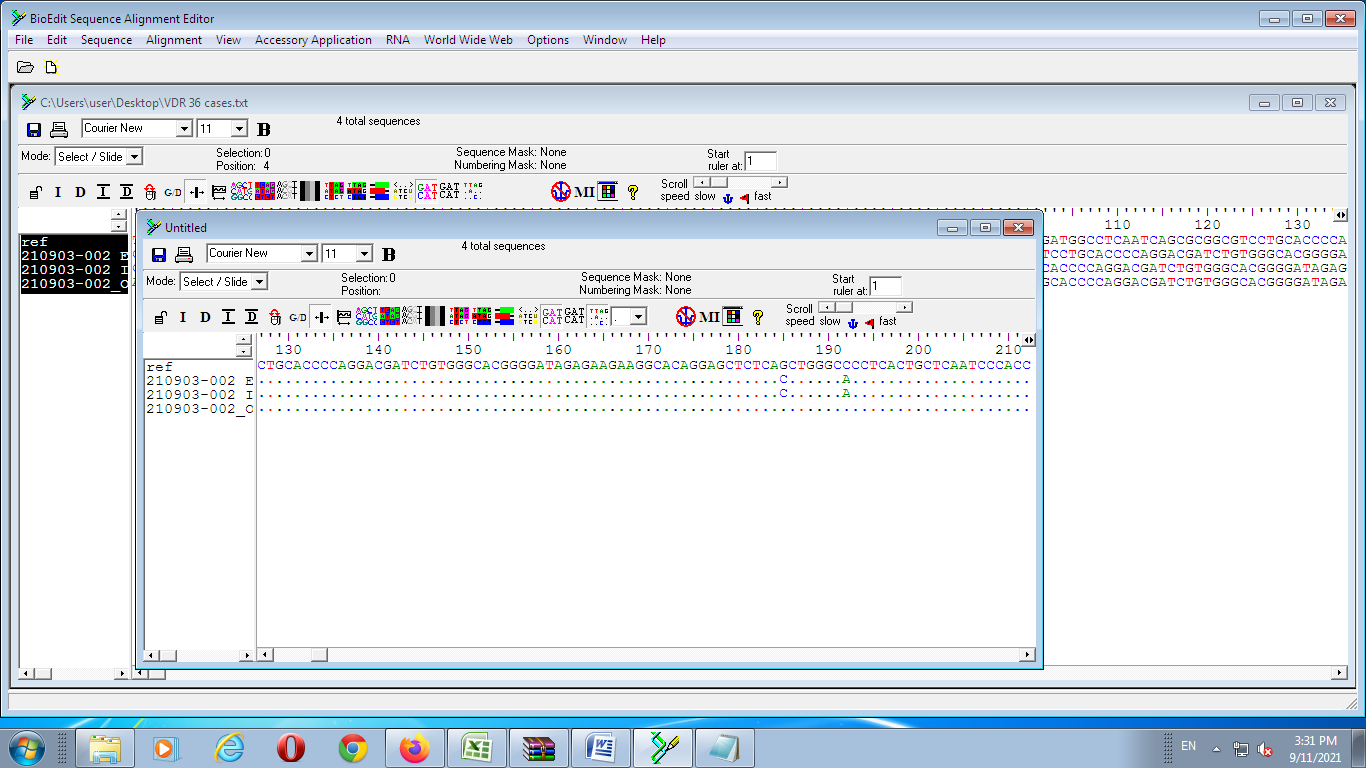The width and height of the screenshot is (1366, 768).
Task: Select black-and-white shading icon in Untitled window
Action: click(435, 317)
